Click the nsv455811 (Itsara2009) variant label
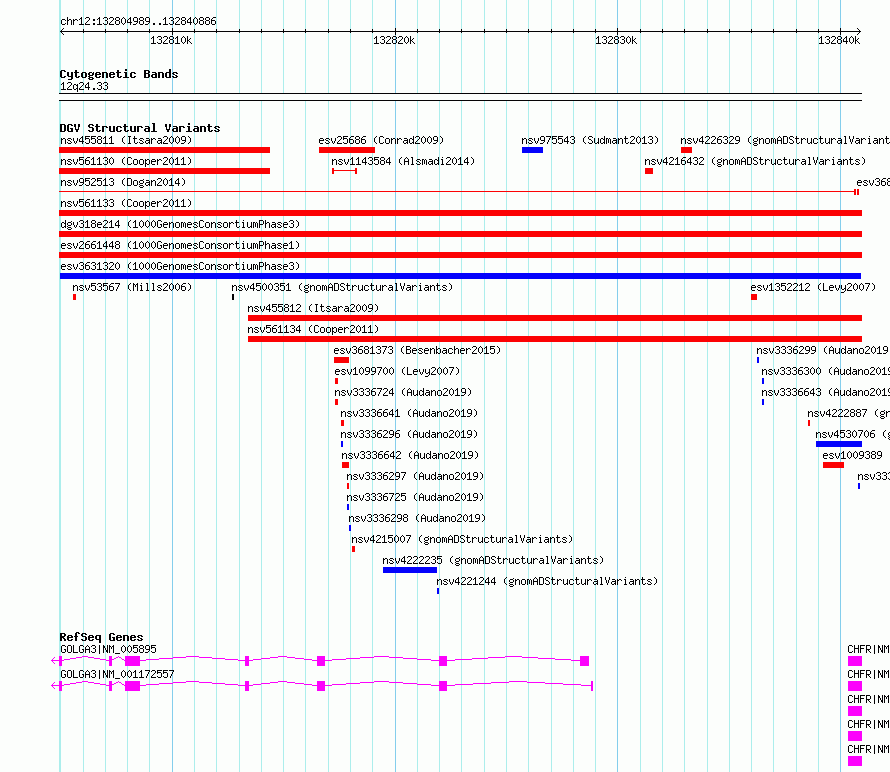This screenshot has width=890, height=772. click(126, 140)
